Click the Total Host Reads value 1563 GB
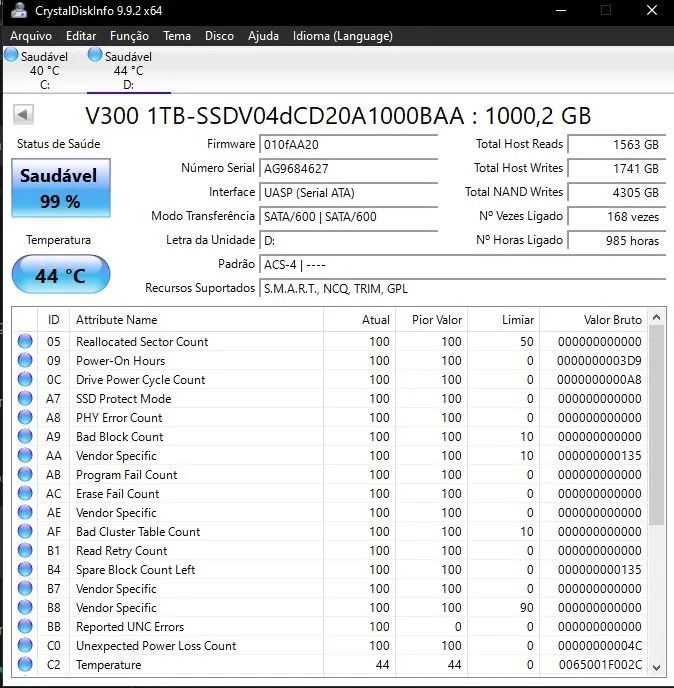 pyautogui.click(x=617, y=144)
